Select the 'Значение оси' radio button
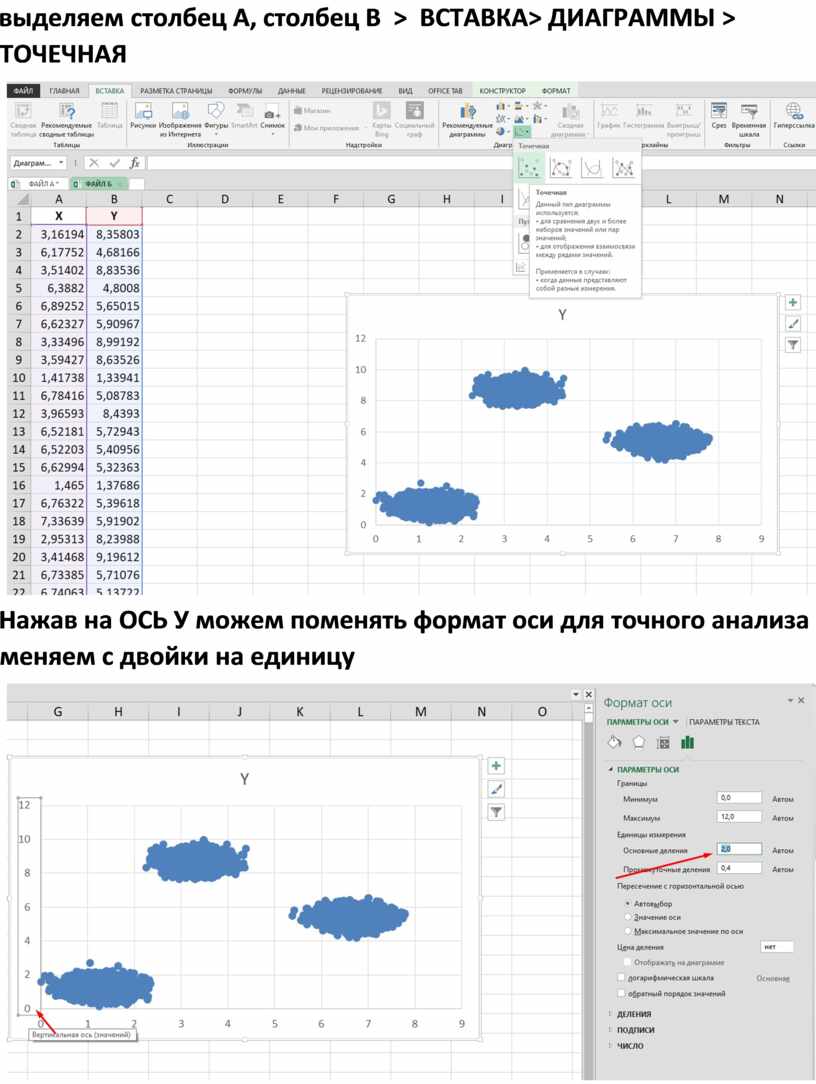Viewport: 816px width, 1084px height. [627, 916]
